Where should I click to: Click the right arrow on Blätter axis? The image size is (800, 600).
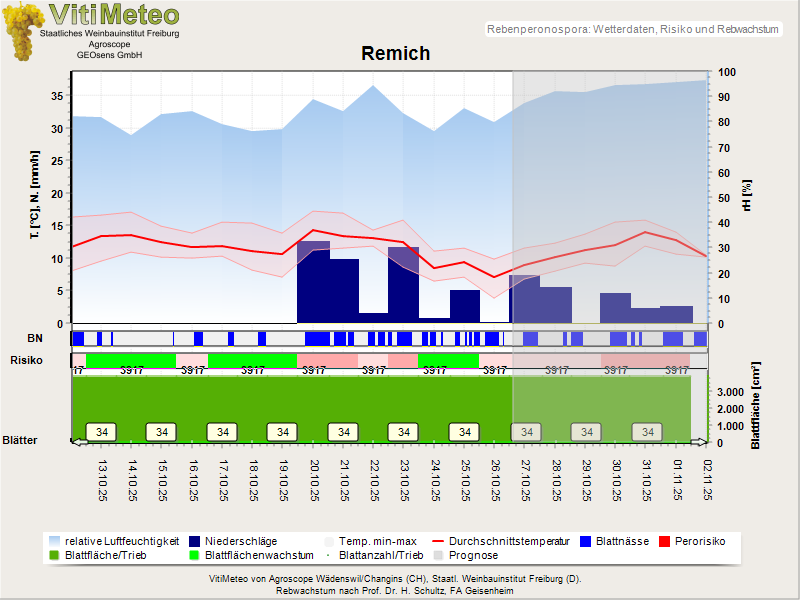pyautogui.click(x=703, y=441)
